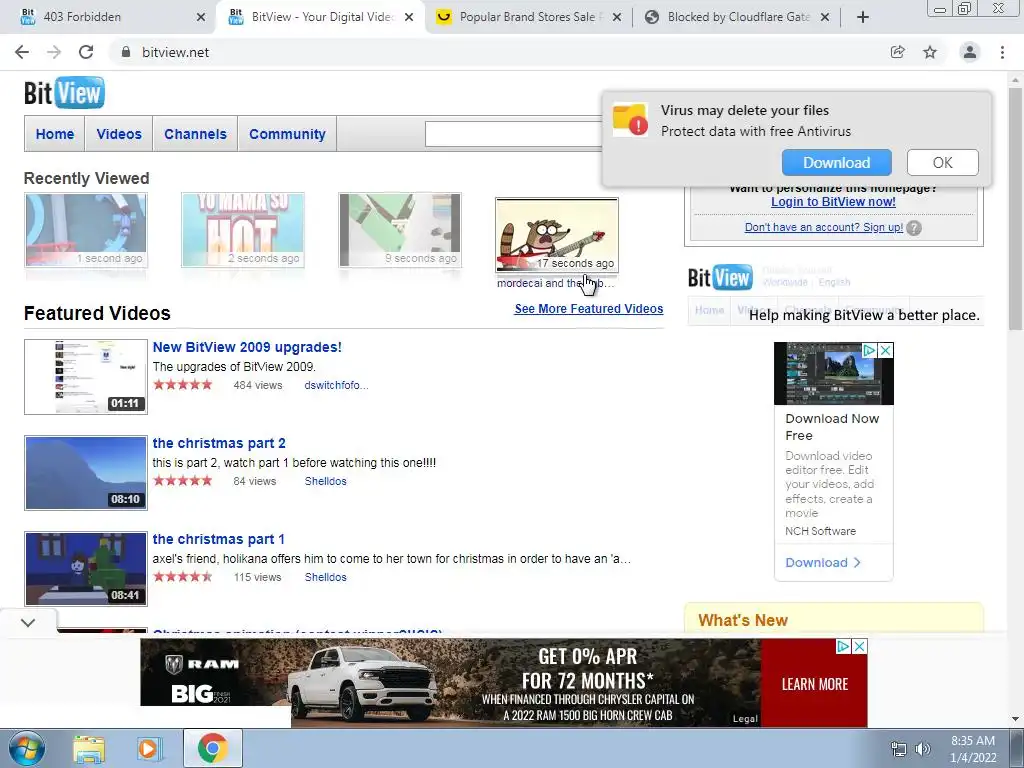This screenshot has width=1024, height=768.
Task: Switch to Blocked by Cloudflare Gateway tab
Action: [x=737, y=17]
